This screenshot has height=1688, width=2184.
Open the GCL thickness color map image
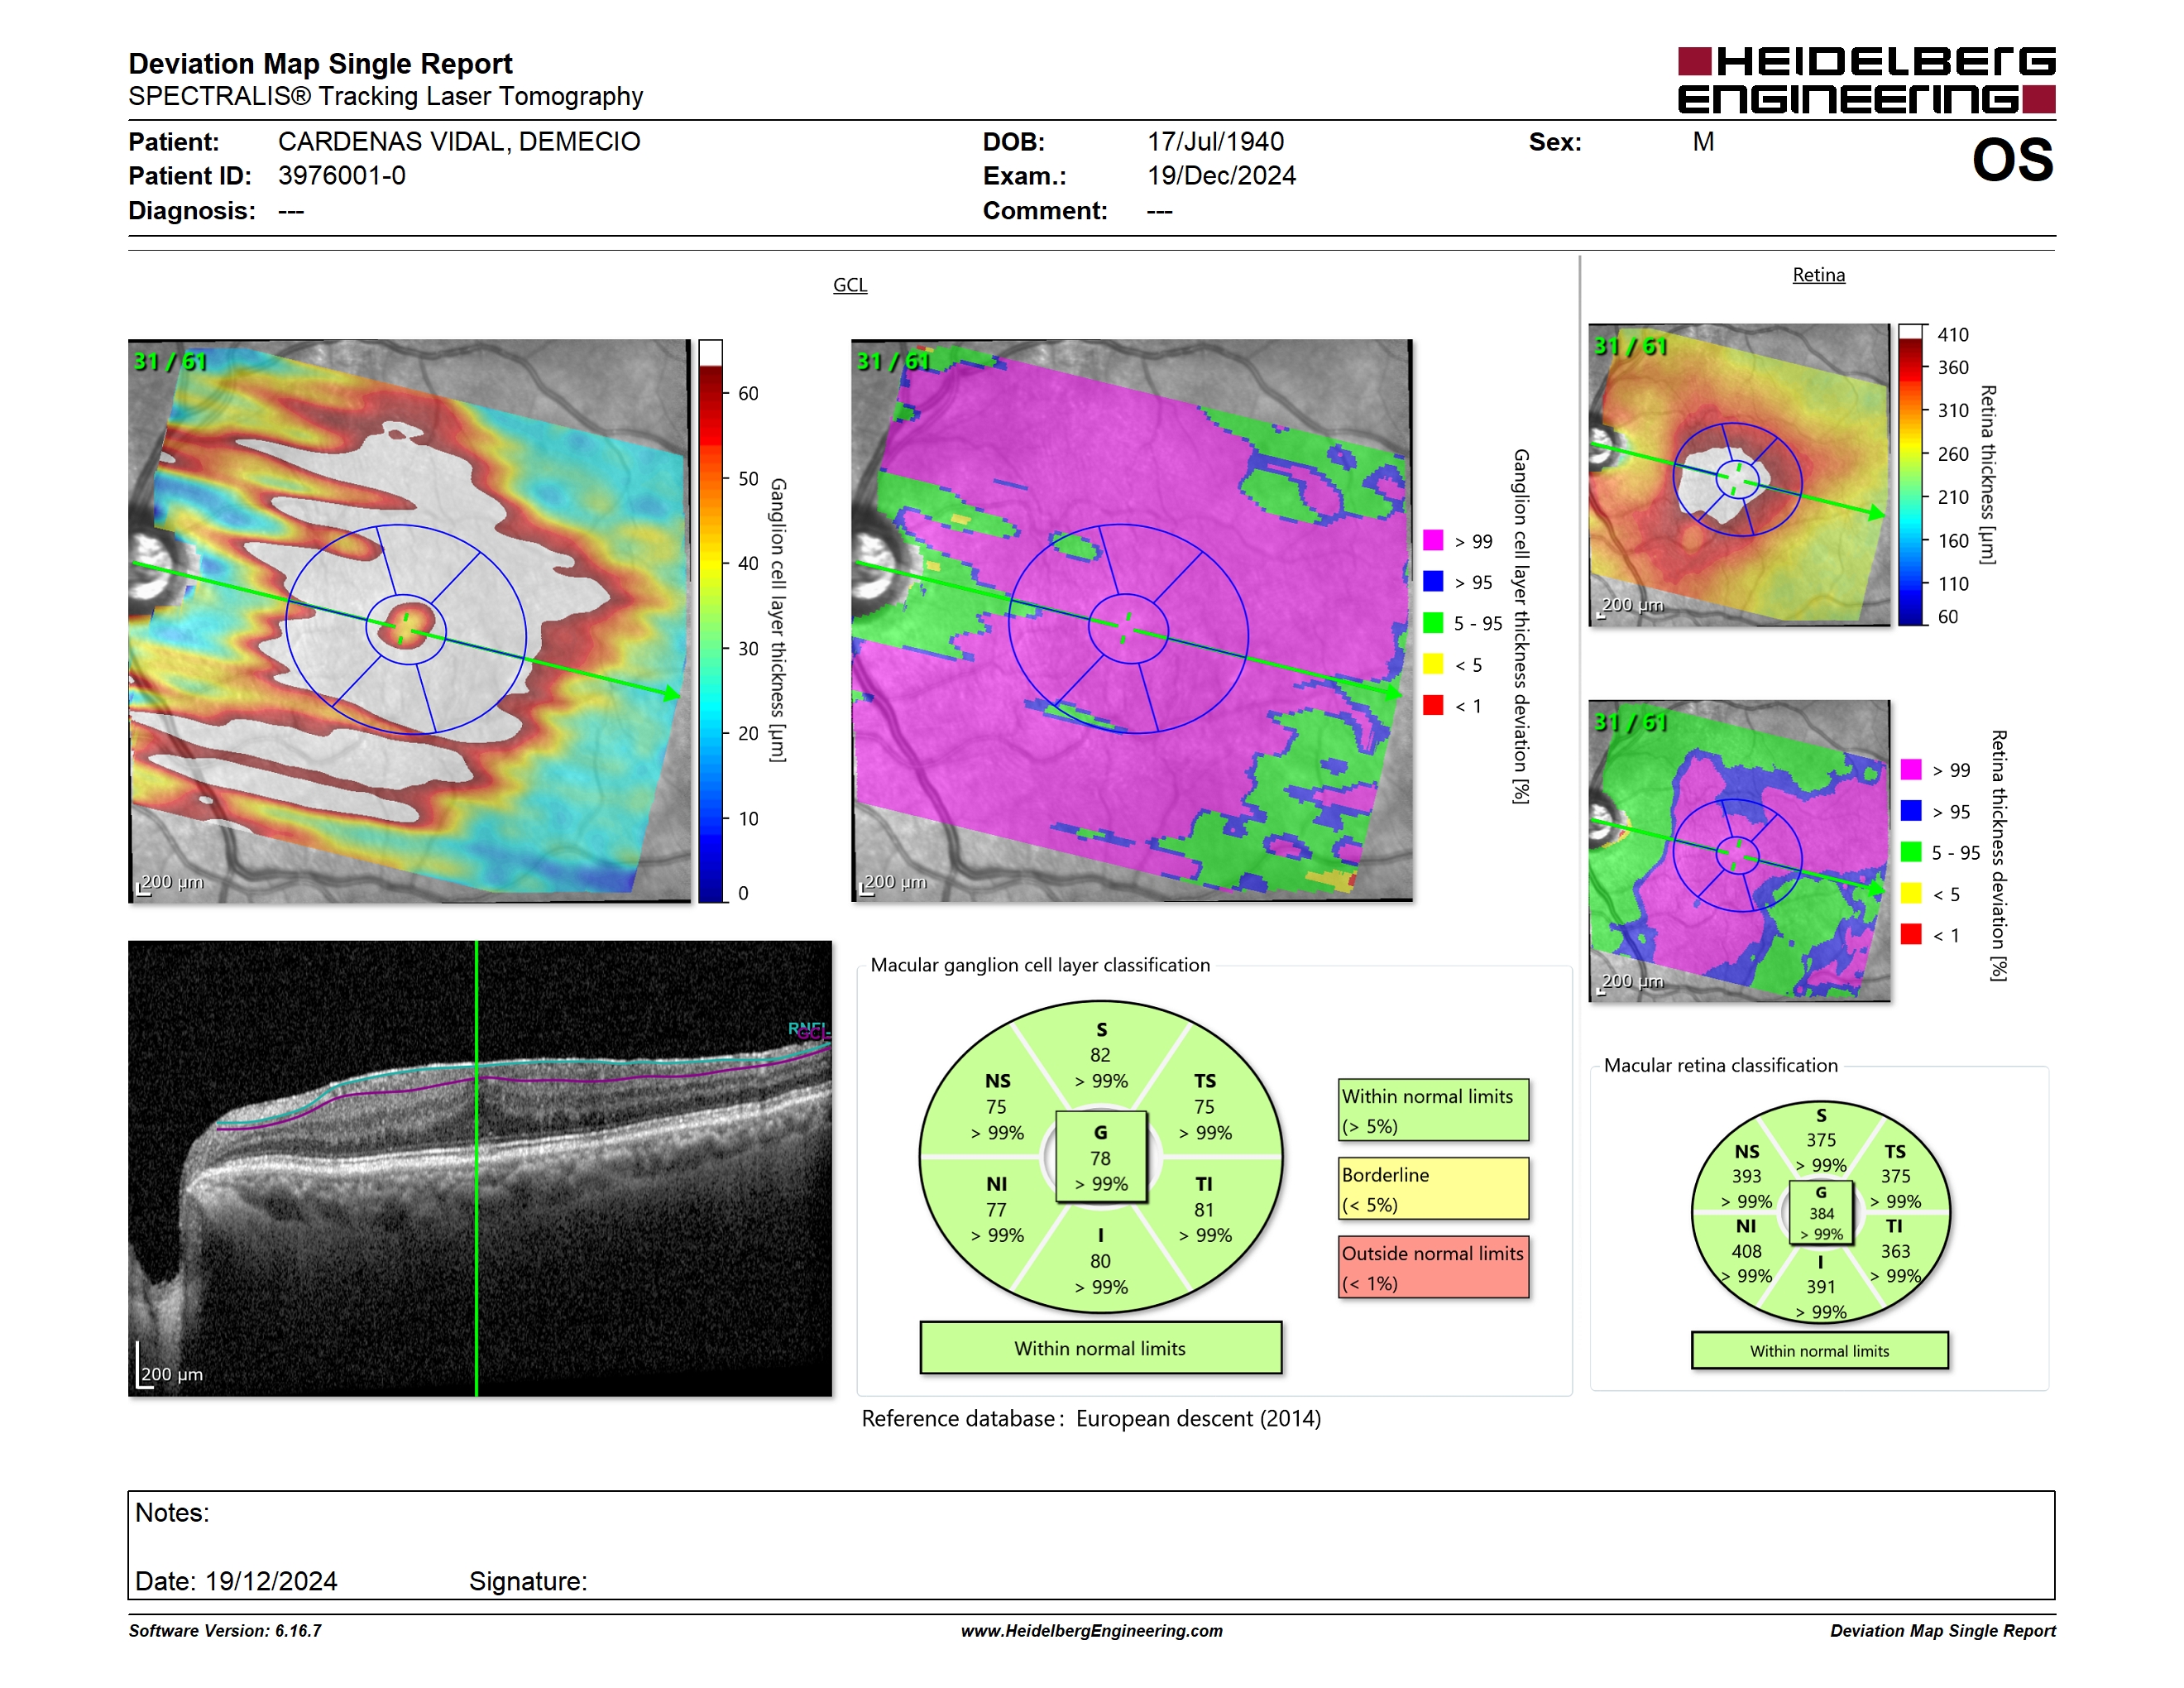point(409,620)
